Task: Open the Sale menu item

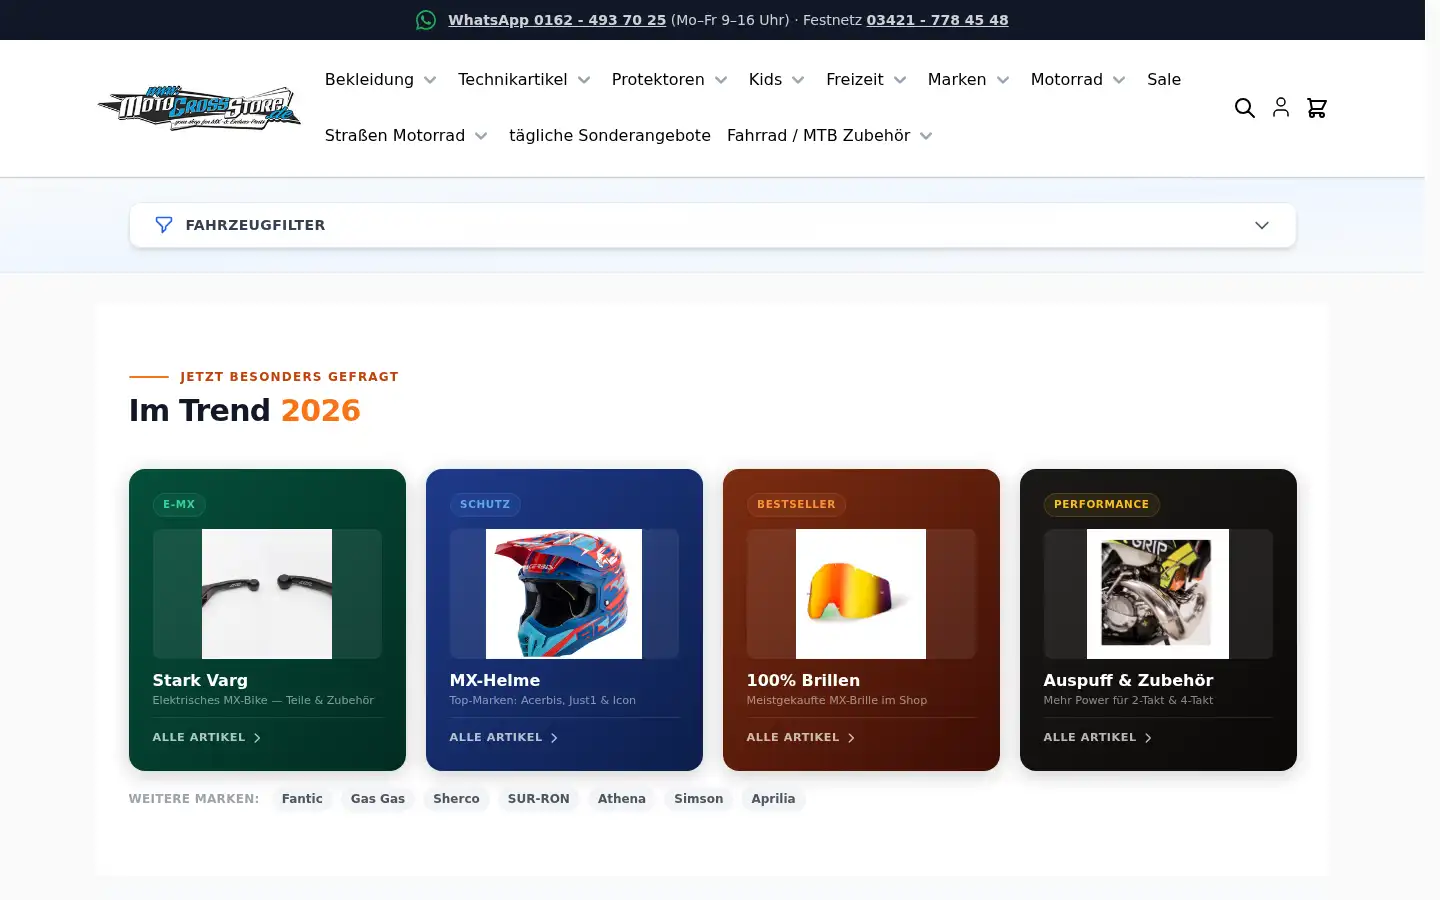Action: [x=1164, y=79]
